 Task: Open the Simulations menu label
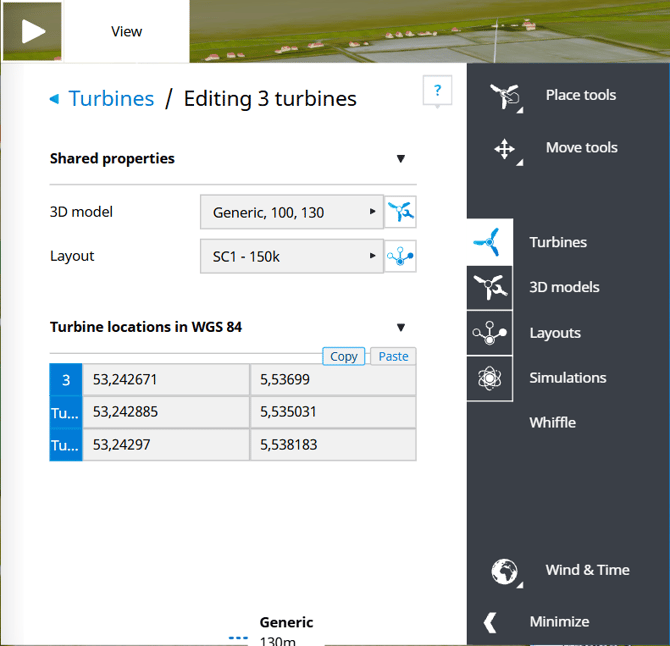[x=568, y=378]
